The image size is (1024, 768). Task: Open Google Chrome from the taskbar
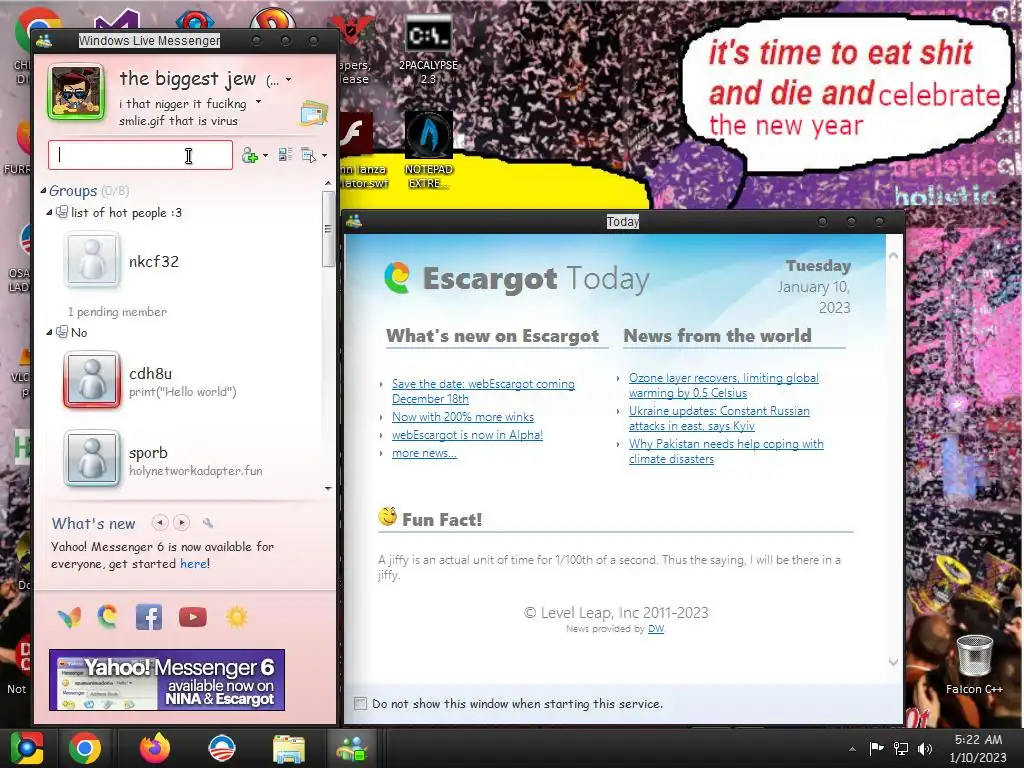click(x=85, y=748)
